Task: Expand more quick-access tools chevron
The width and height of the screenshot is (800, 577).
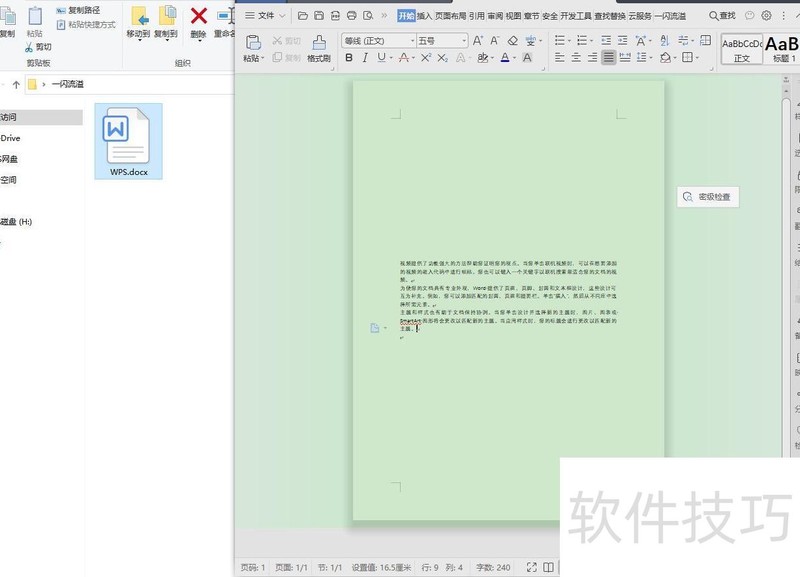Action: (384, 16)
